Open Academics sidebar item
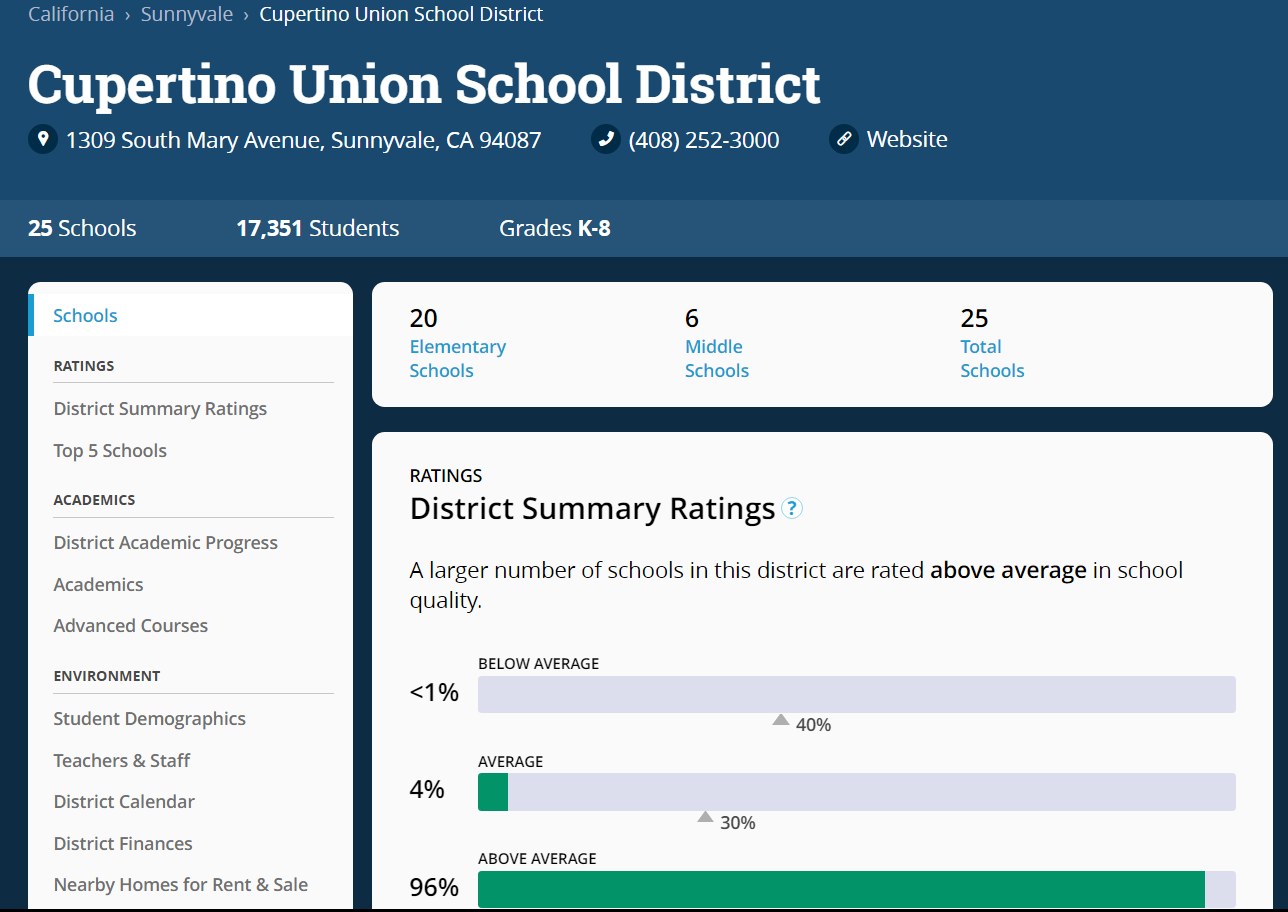This screenshot has height=912, width=1288. [x=98, y=585]
